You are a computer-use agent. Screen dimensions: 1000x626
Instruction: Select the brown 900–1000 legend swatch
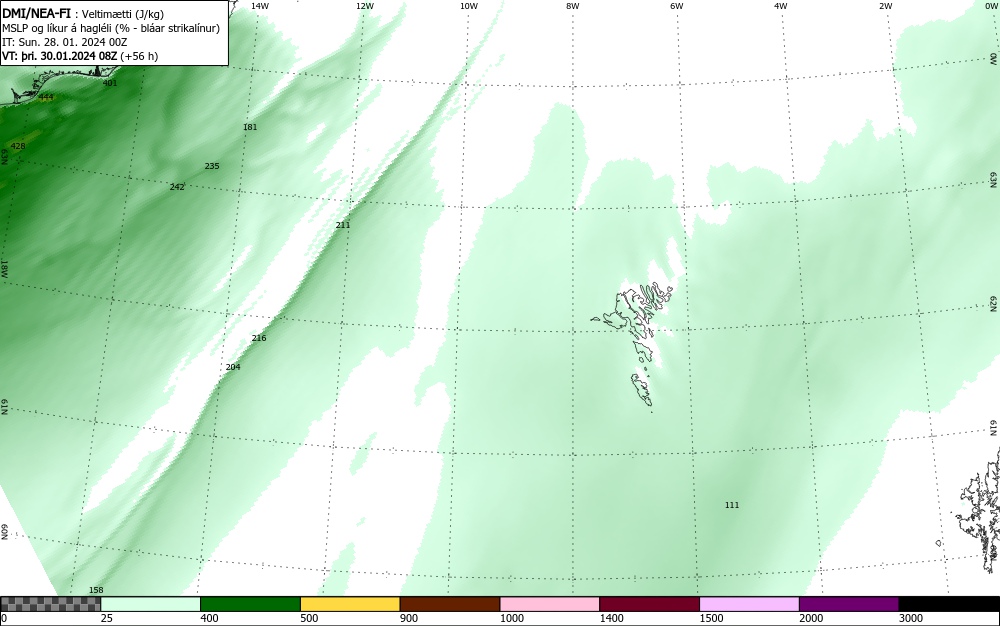pos(450,604)
